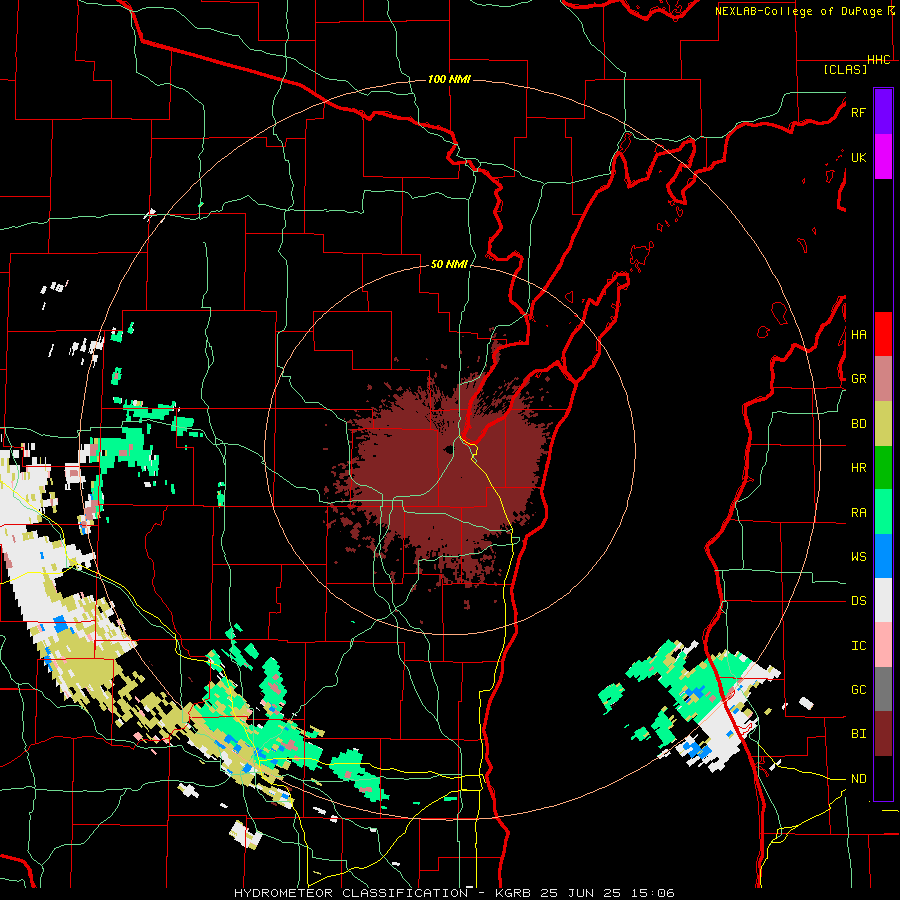Click the RF label in the legend
The height and width of the screenshot is (900, 900).
(x=858, y=112)
